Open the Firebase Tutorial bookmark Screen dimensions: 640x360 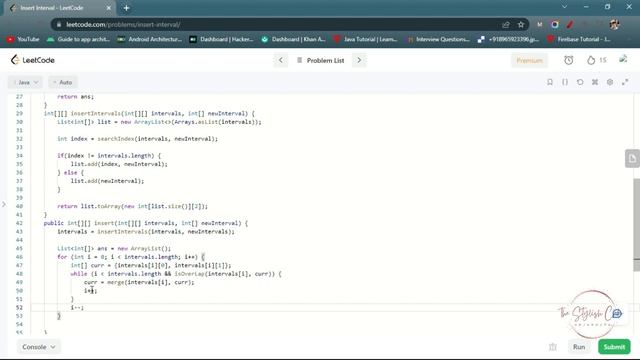[579, 39]
